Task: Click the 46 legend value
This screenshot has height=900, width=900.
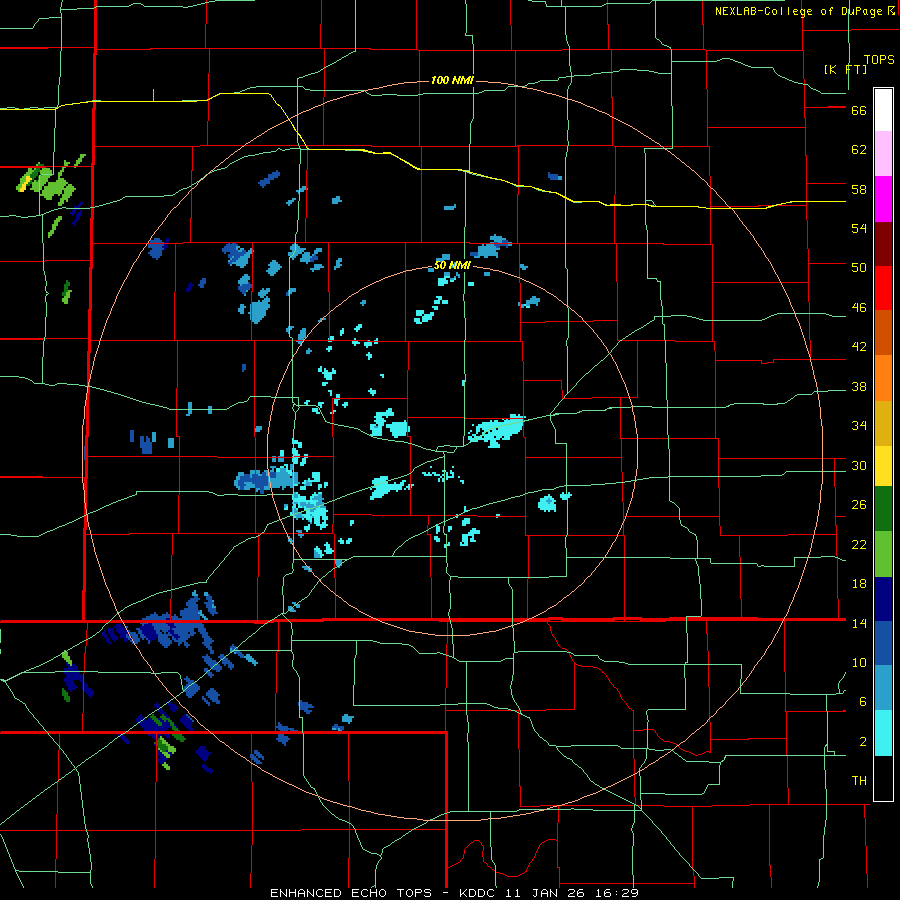Action: click(859, 308)
